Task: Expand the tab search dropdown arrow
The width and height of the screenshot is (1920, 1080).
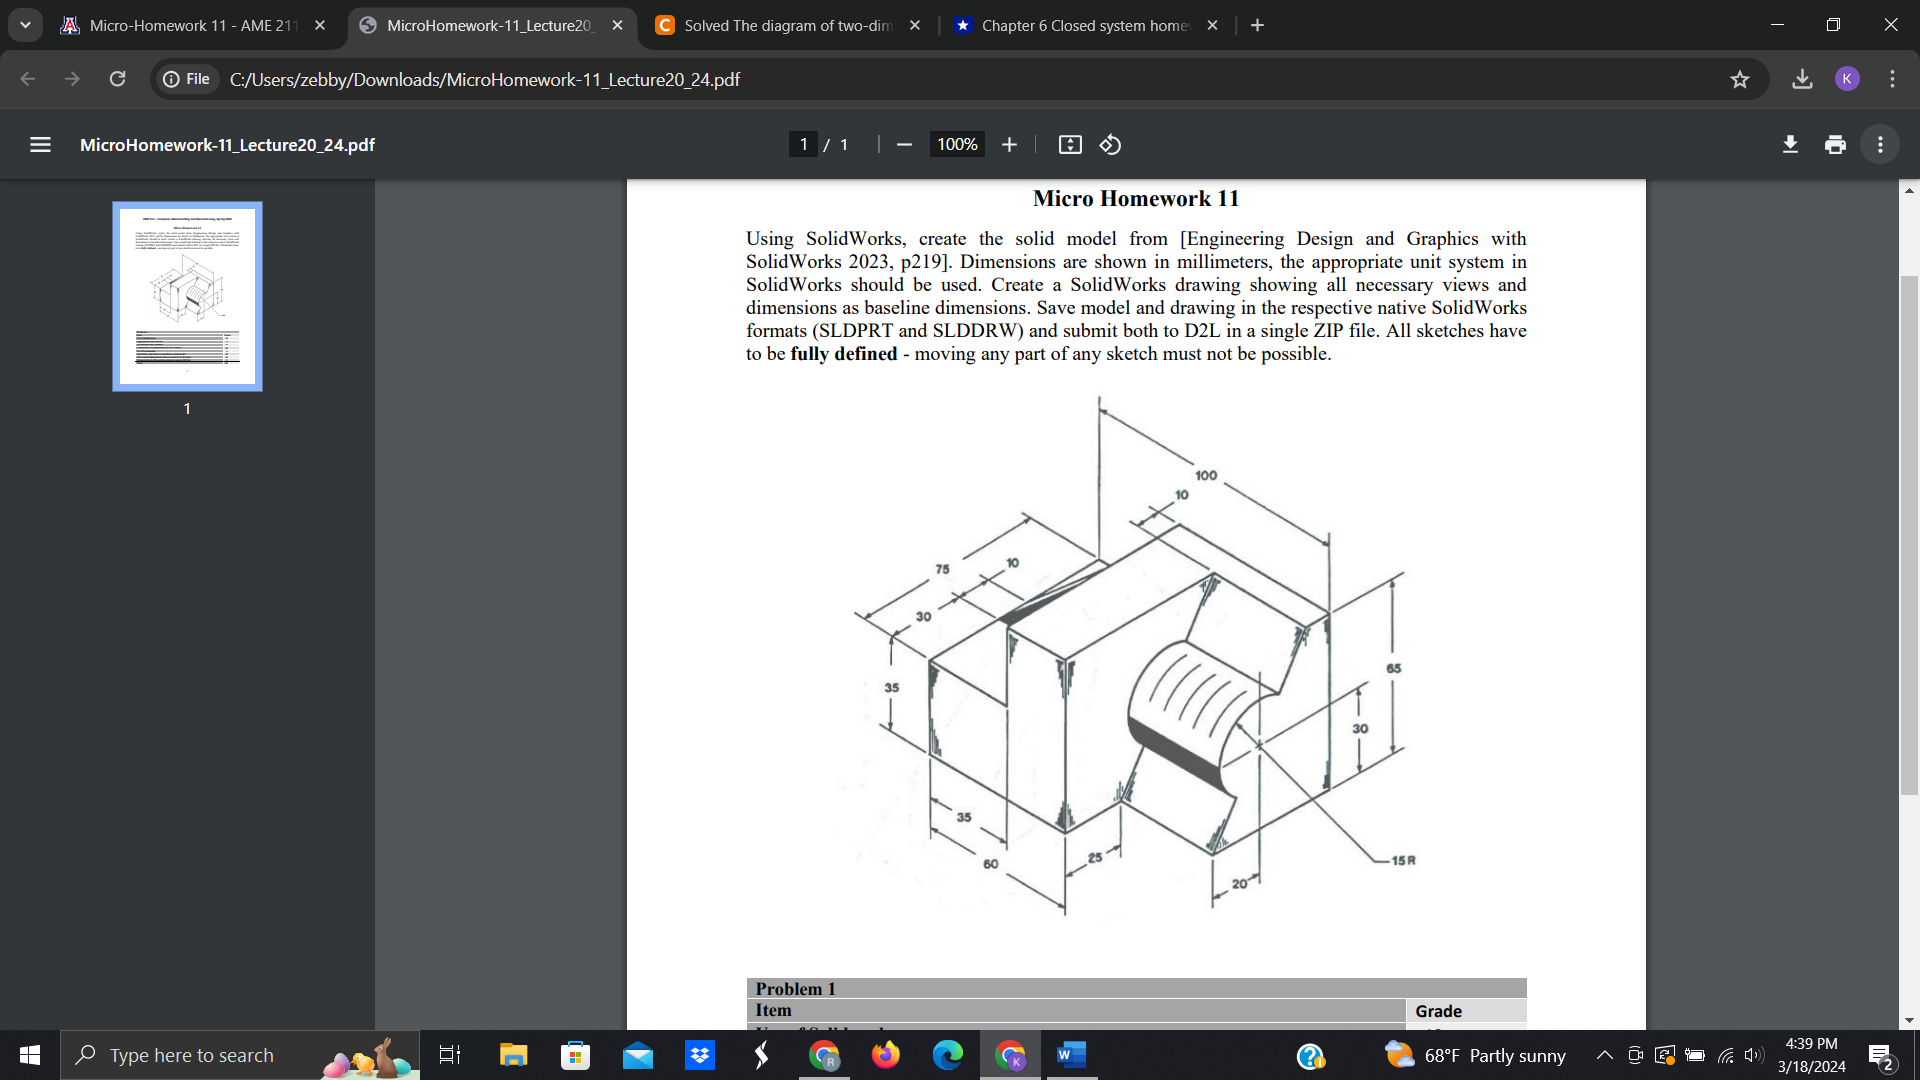Action: (x=25, y=25)
